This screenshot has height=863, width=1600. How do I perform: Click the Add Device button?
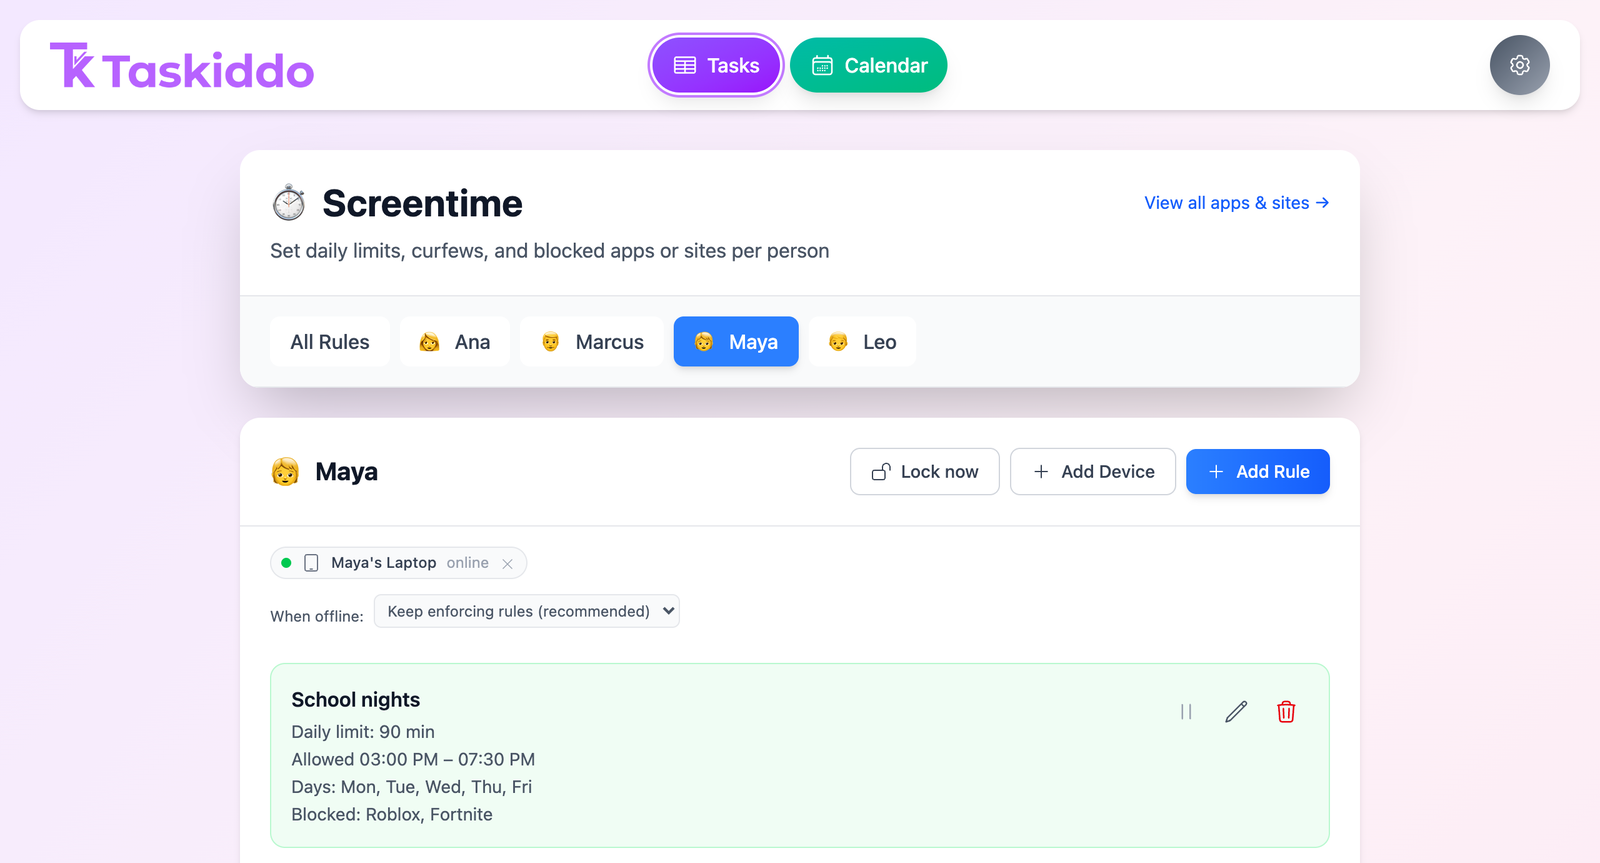point(1093,472)
